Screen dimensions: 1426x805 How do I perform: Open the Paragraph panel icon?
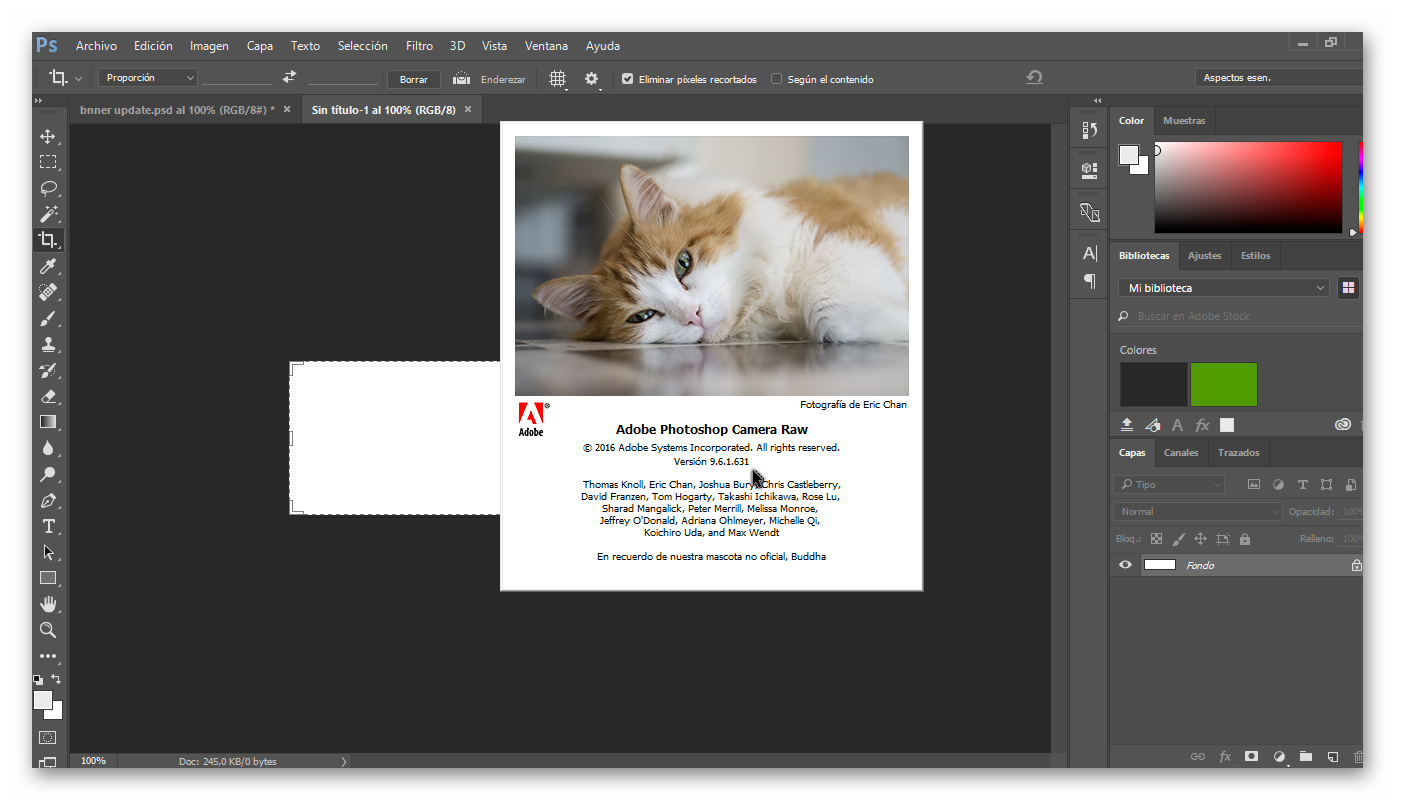point(1090,281)
